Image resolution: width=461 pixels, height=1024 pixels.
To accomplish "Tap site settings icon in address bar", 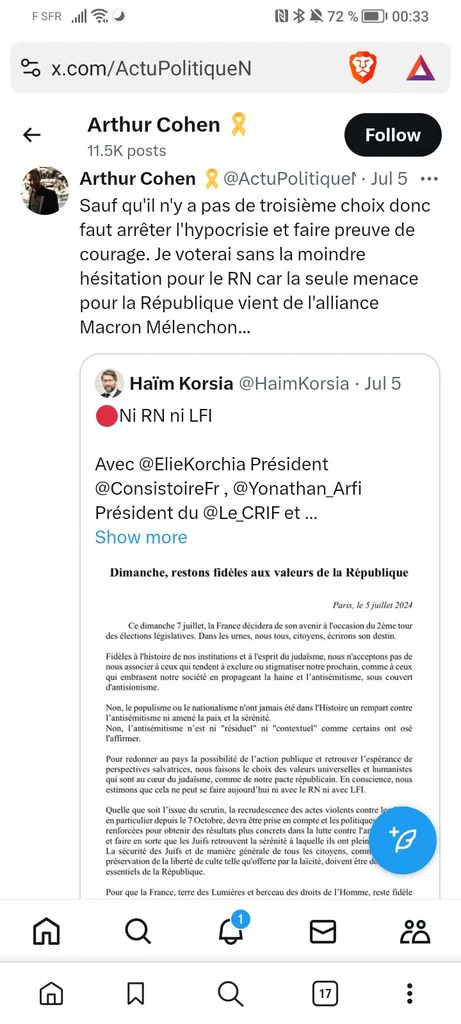I will click(x=31, y=68).
